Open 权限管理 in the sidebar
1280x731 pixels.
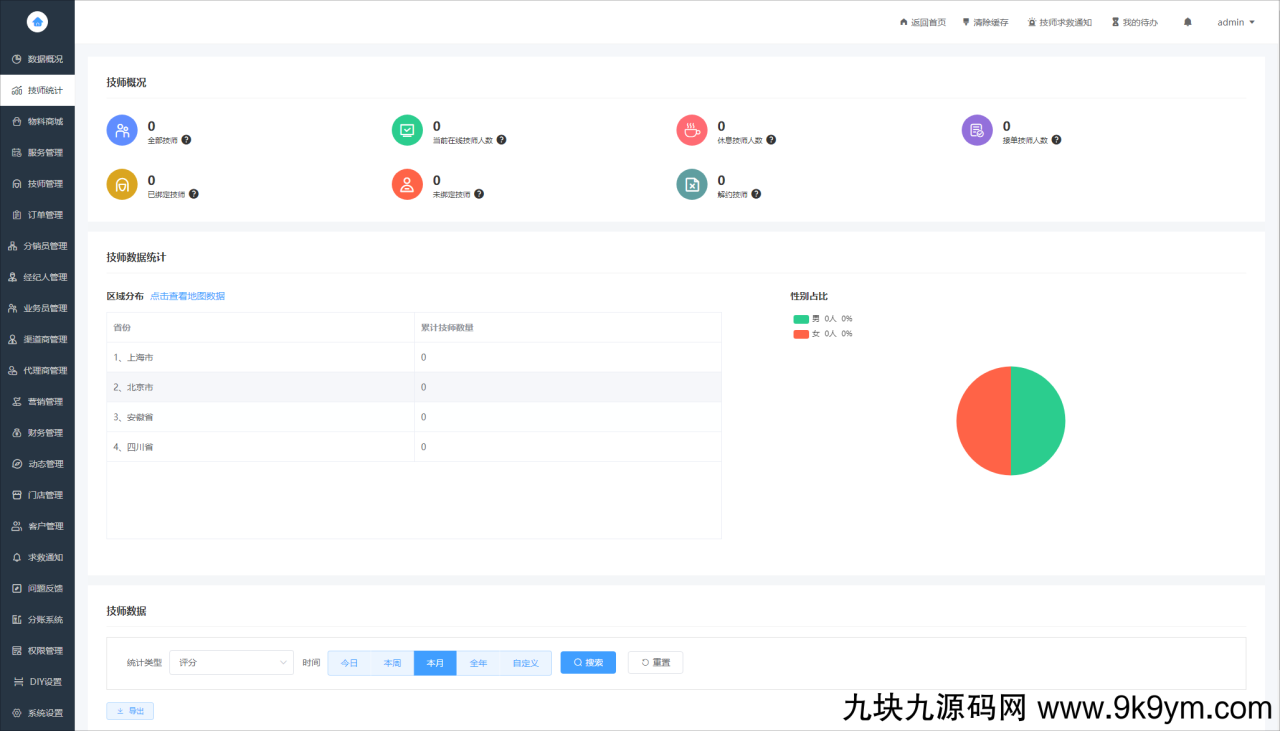37,651
